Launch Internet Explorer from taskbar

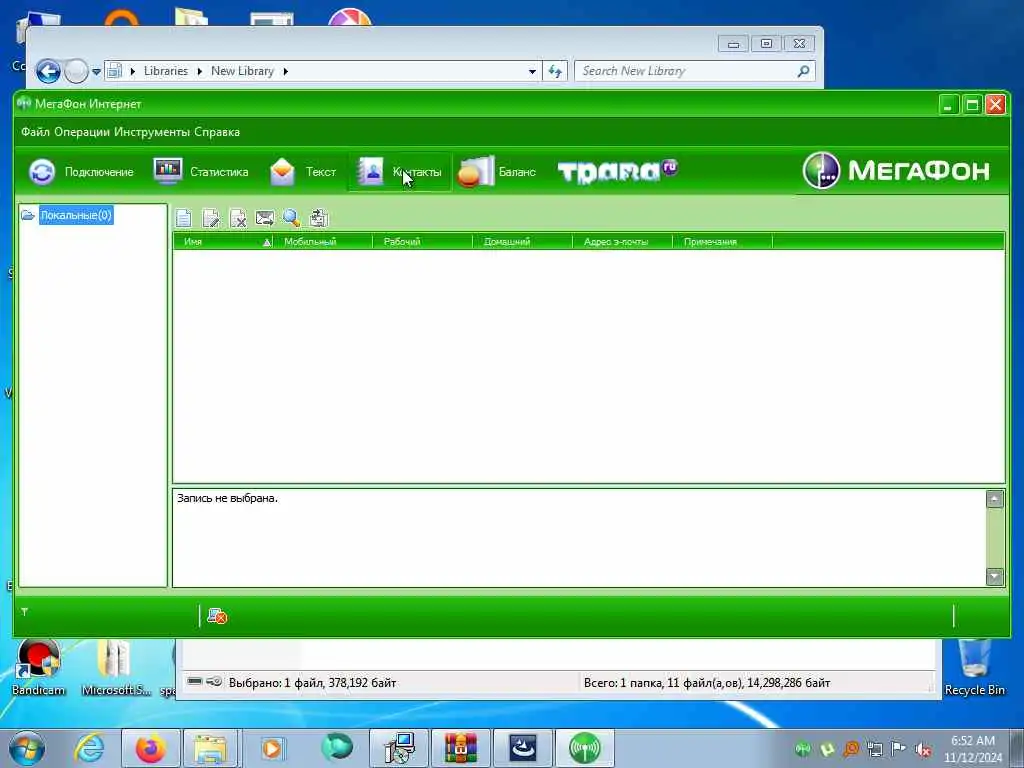coord(89,748)
